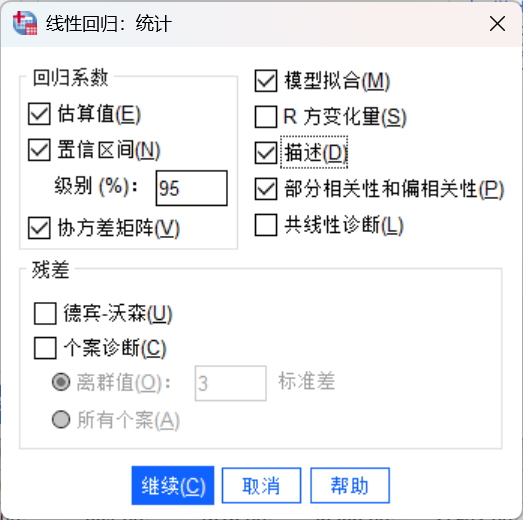
Task: Click the 标准差 outlier value field
Action: click(230, 383)
